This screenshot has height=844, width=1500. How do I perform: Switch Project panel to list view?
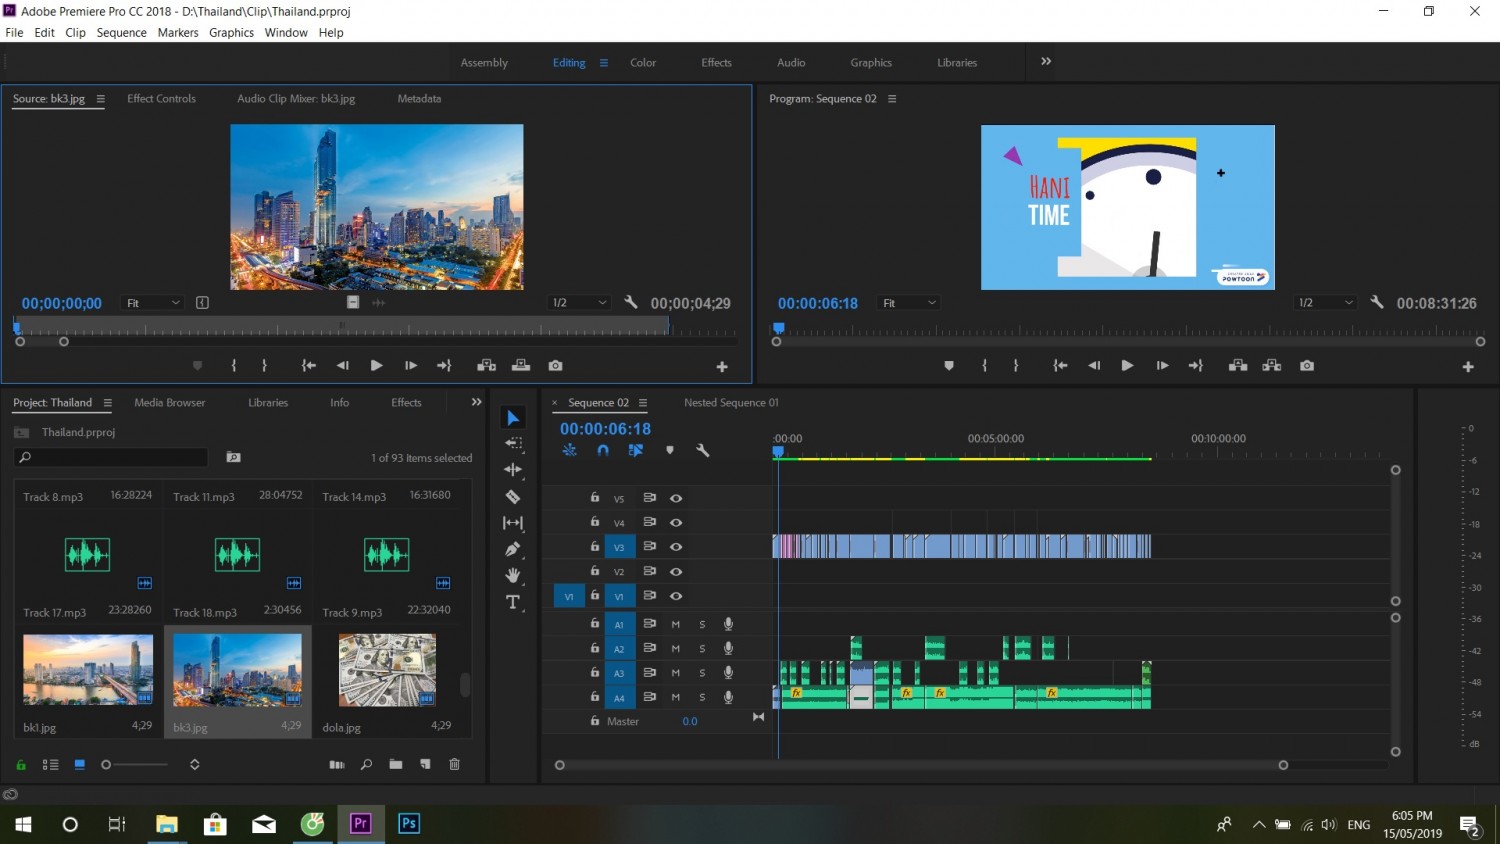50,764
